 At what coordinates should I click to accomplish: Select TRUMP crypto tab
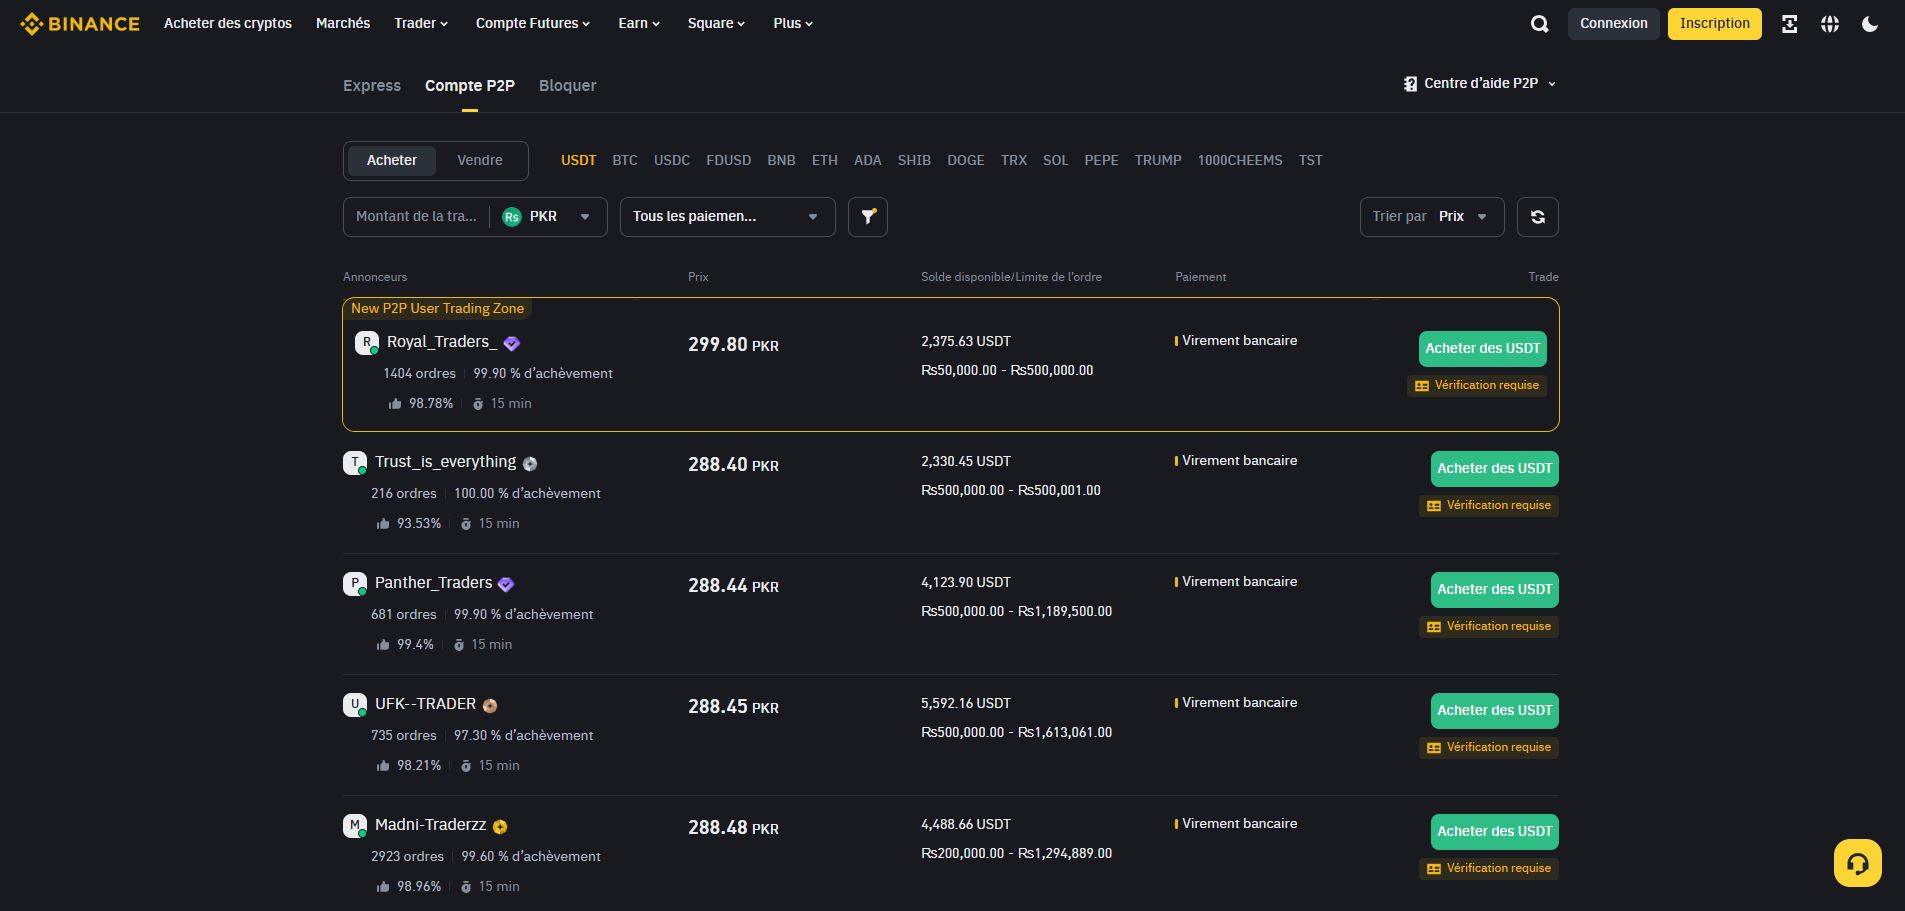(x=1158, y=160)
